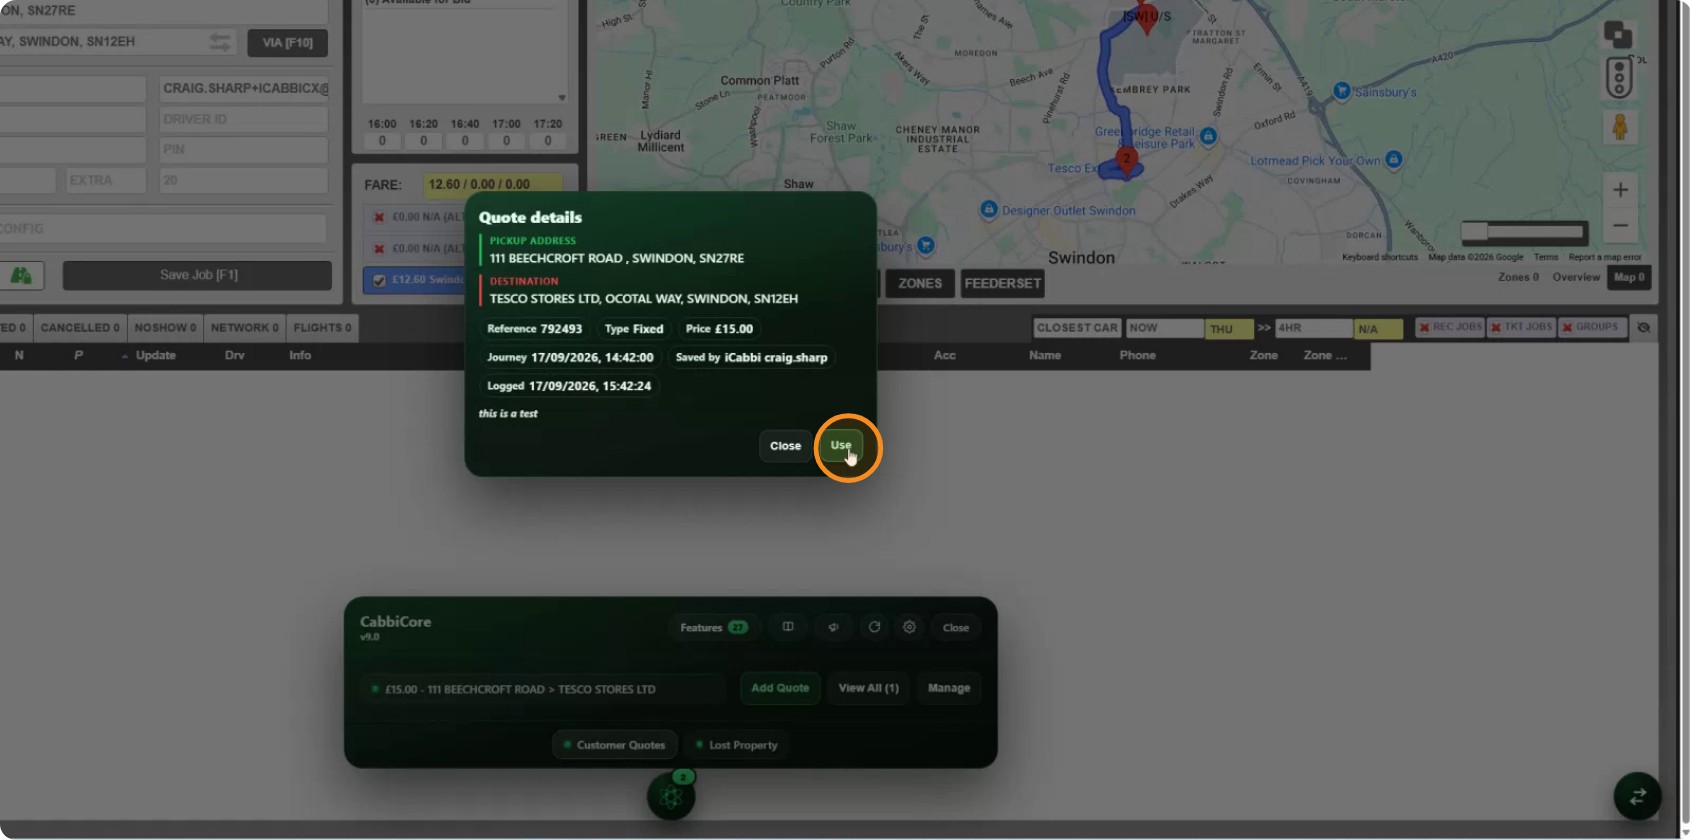
Task: Click CabbiCore refresh icon
Action: click(x=874, y=627)
